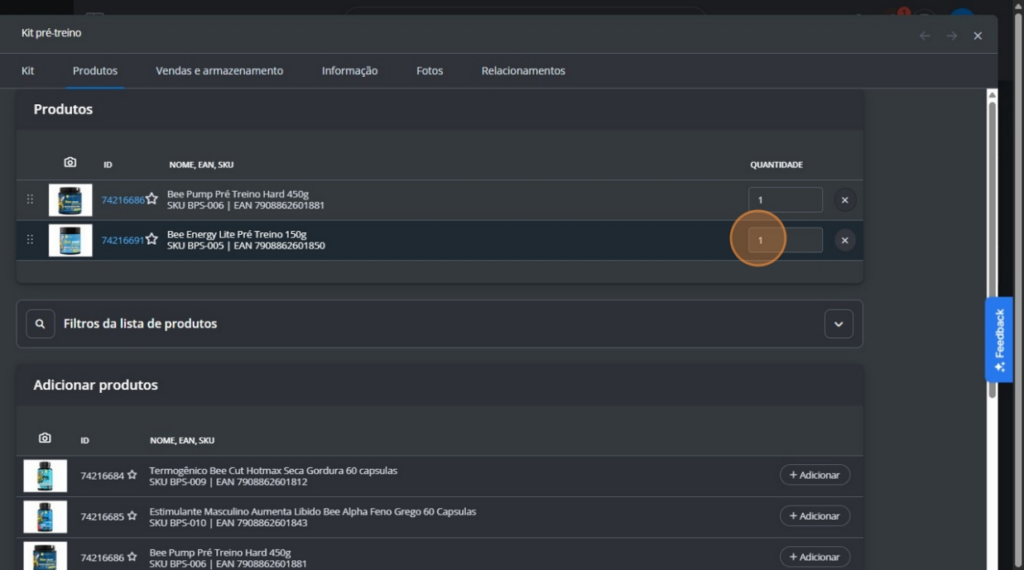1024x570 pixels.
Task: Open Termogênico Bee Cut Hotmax thumbnail
Action: [45, 475]
